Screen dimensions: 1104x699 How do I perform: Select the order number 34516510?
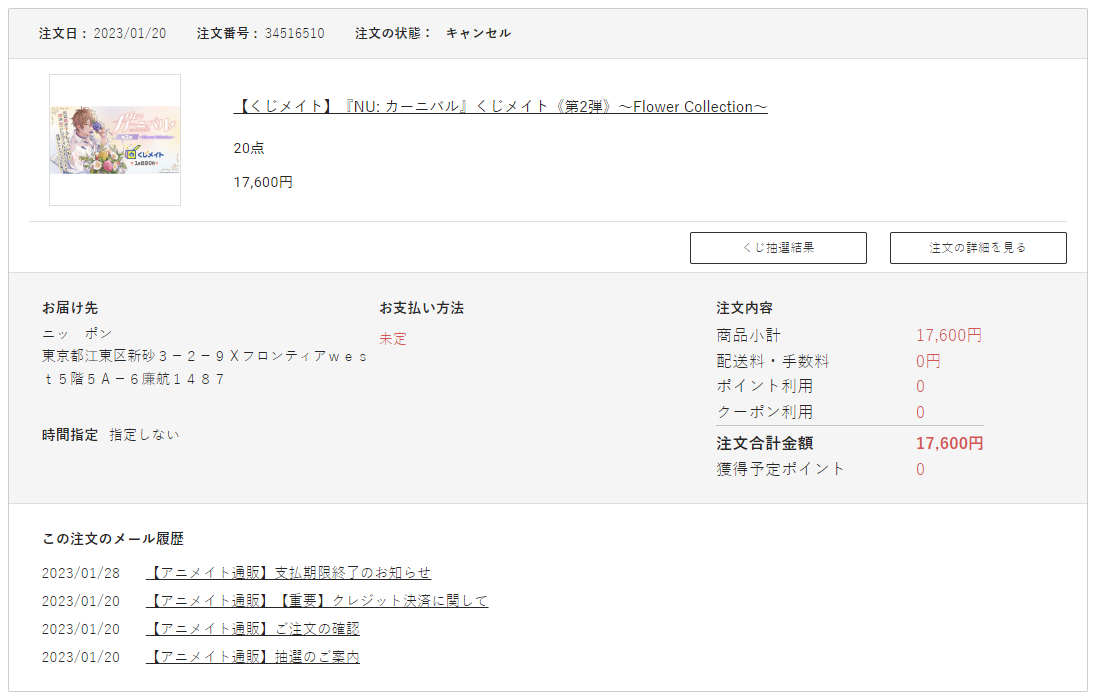pos(295,34)
